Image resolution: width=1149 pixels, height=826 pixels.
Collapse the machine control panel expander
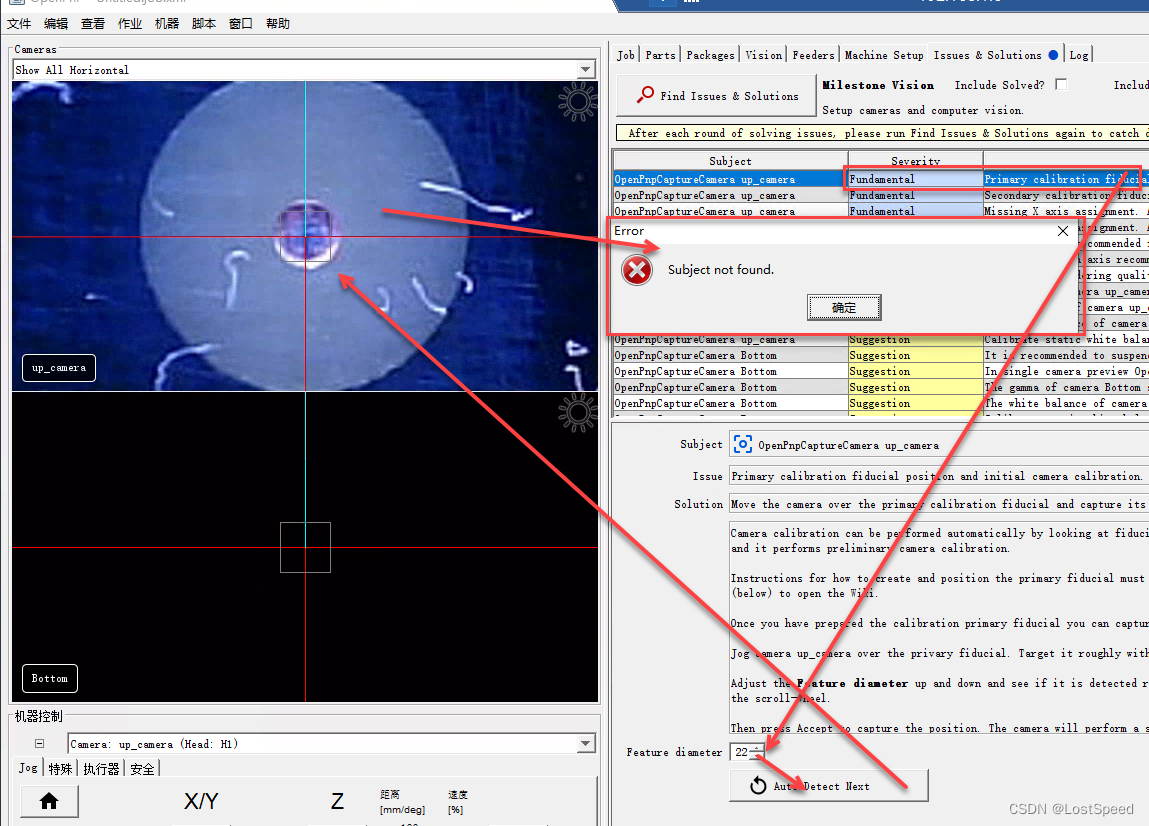pos(40,743)
